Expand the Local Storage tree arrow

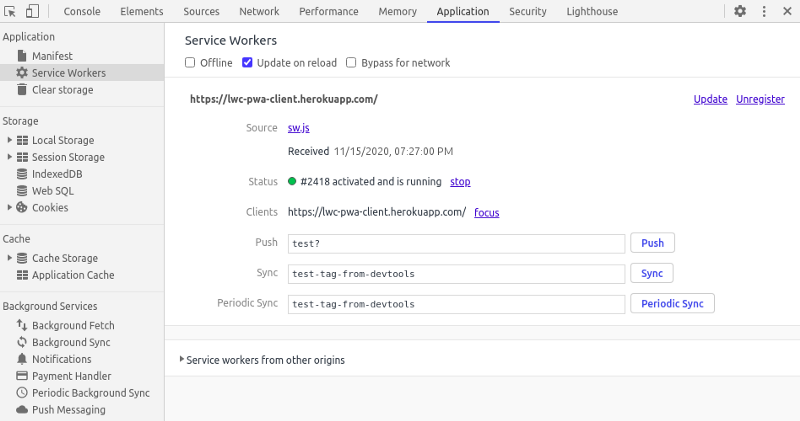coord(9,140)
